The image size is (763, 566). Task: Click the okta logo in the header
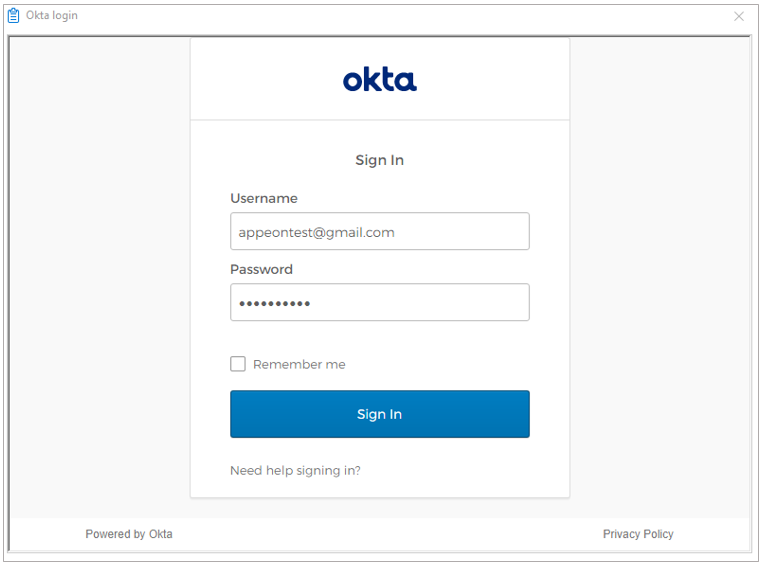coord(380,80)
